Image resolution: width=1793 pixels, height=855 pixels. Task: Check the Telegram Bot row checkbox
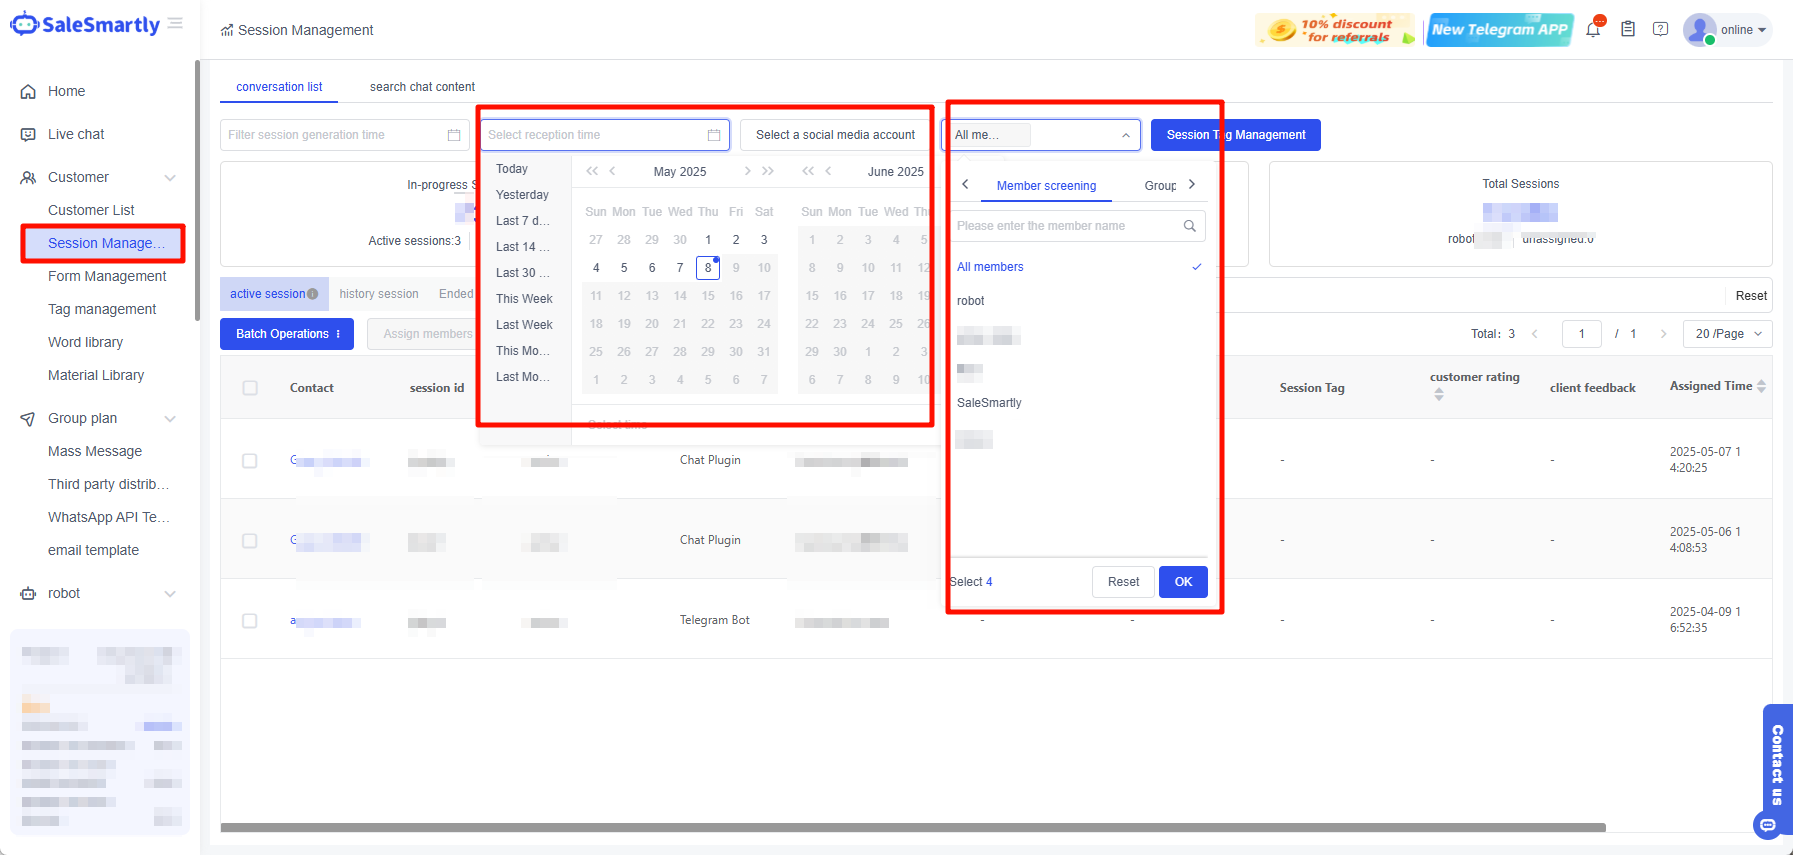coord(250,621)
